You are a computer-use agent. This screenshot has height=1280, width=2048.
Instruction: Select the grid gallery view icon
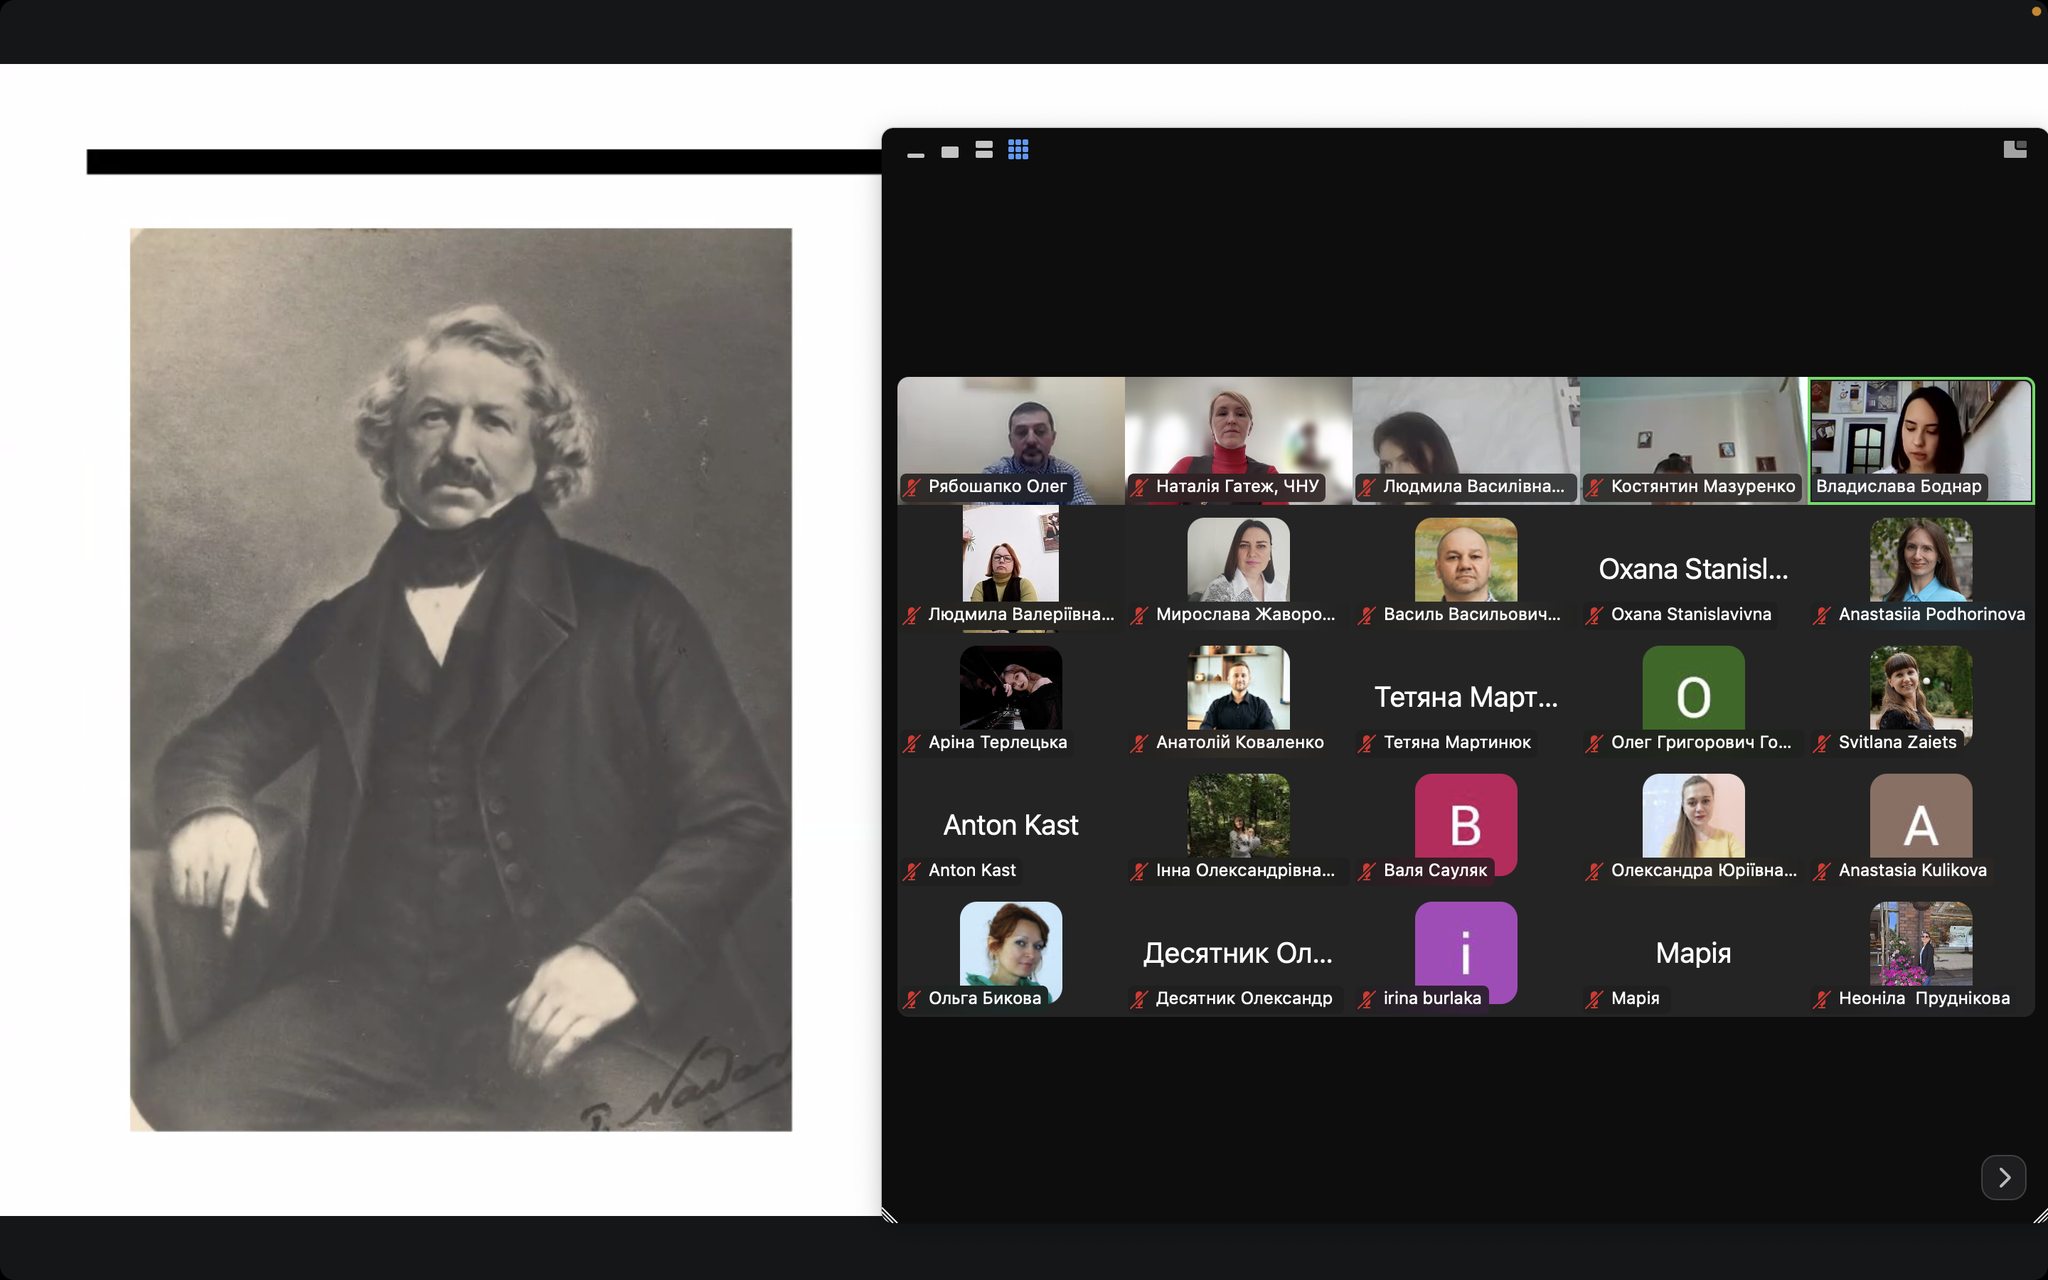[1018, 150]
